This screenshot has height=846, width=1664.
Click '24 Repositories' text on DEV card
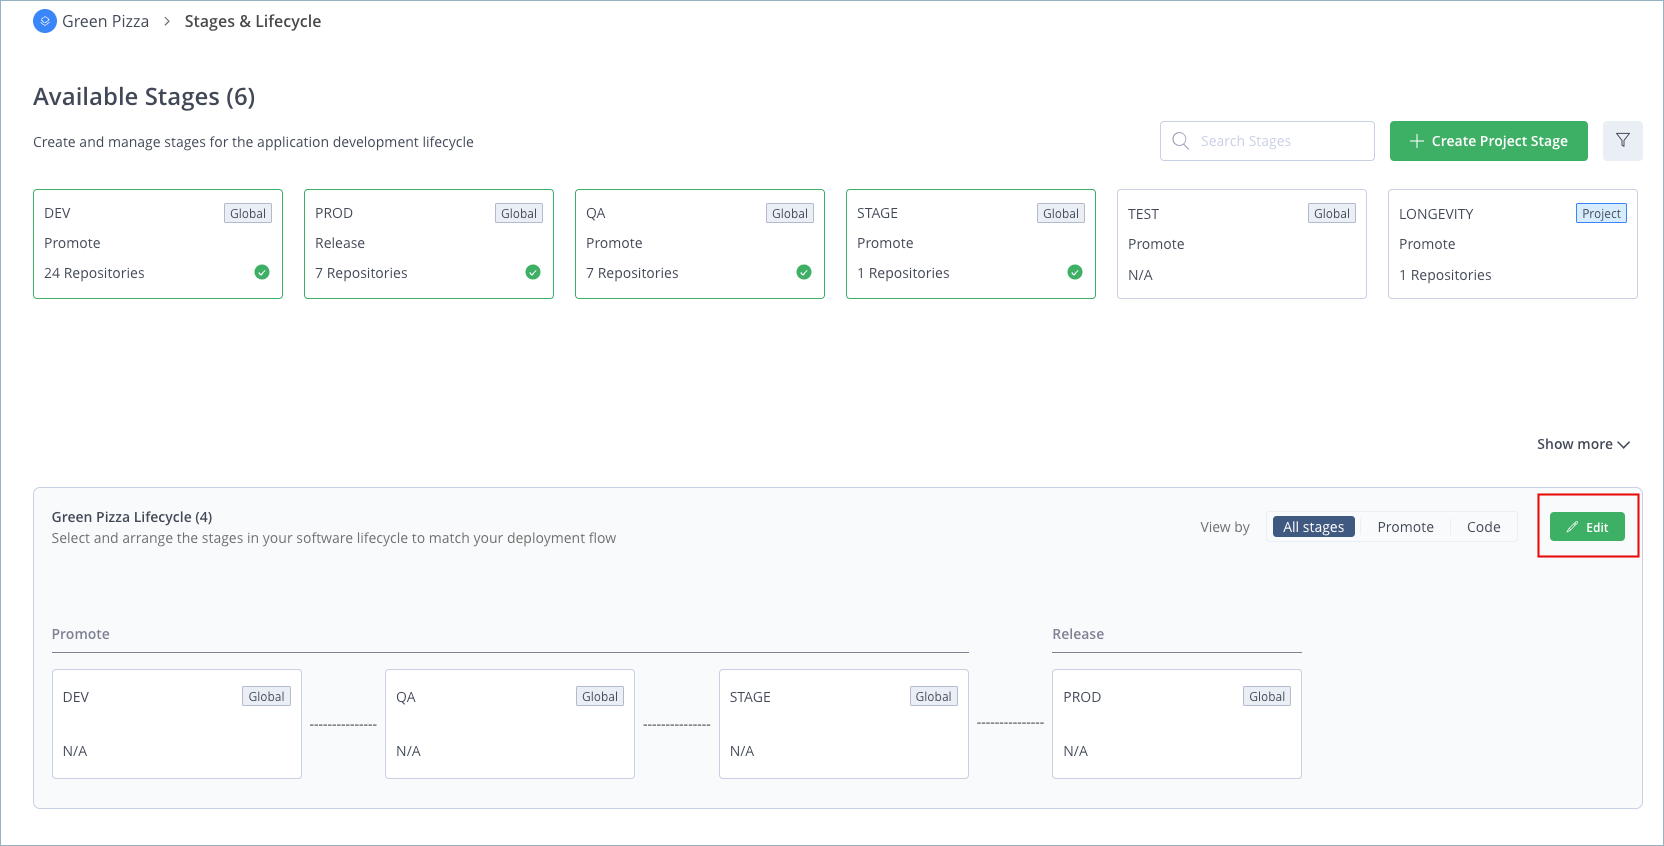[x=94, y=273]
